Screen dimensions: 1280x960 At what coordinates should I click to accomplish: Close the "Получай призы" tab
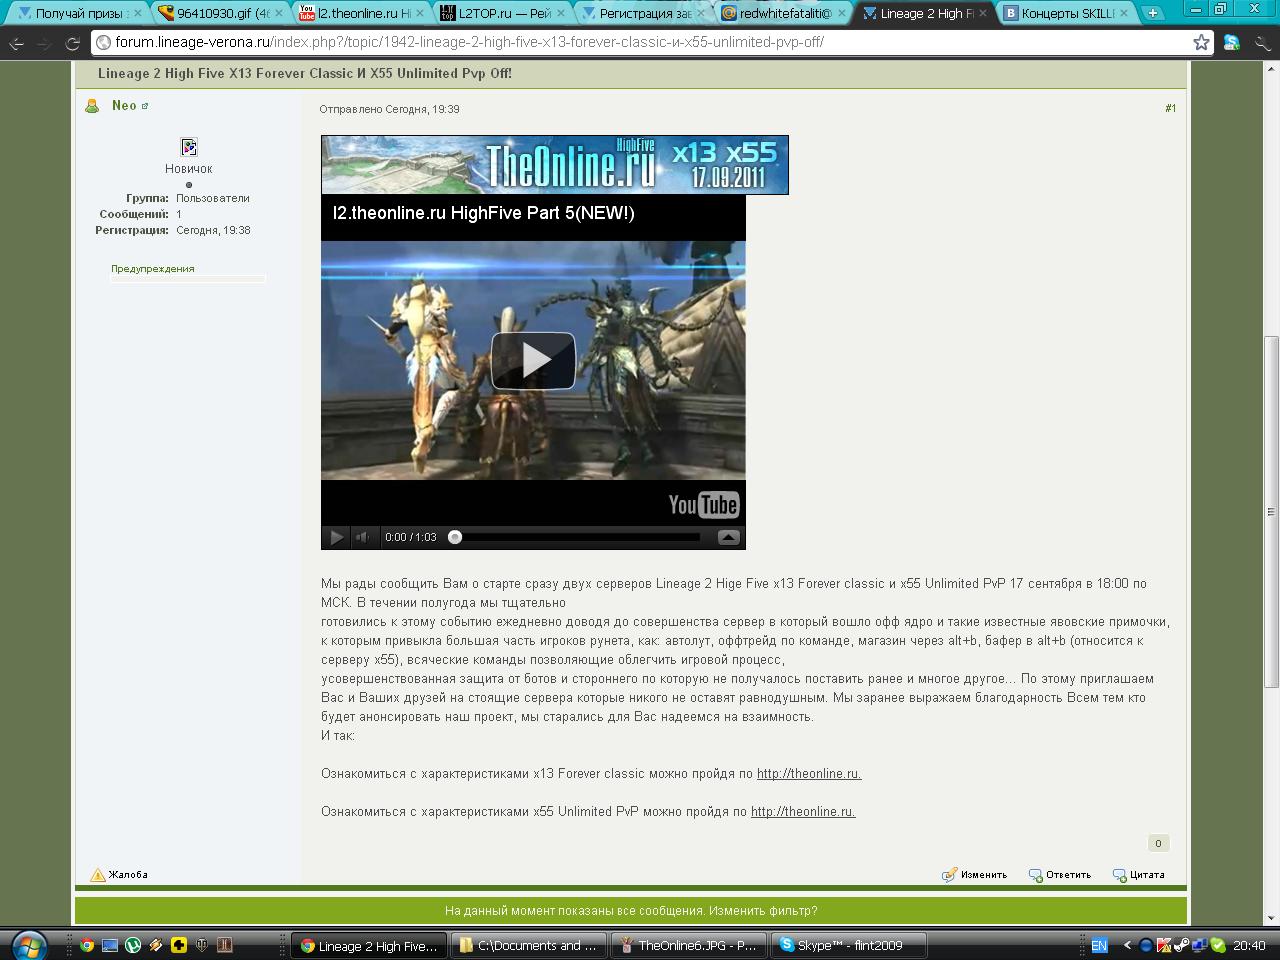(x=137, y=13)
